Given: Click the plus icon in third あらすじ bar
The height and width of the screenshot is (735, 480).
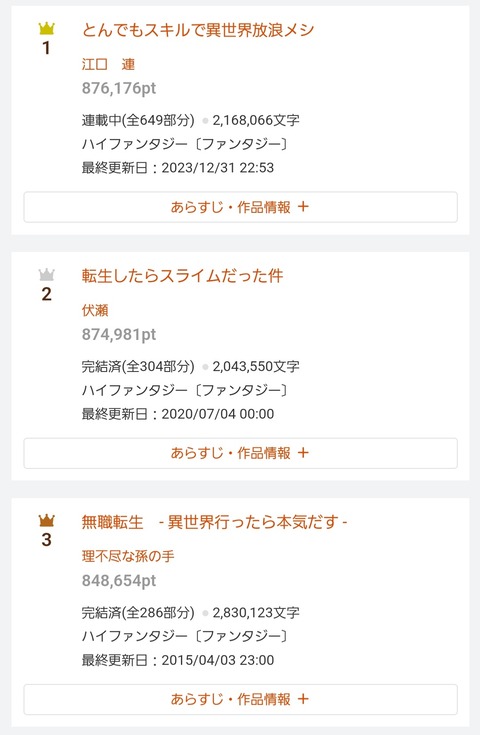Looking at the screenshot, I should coord(303,699).
